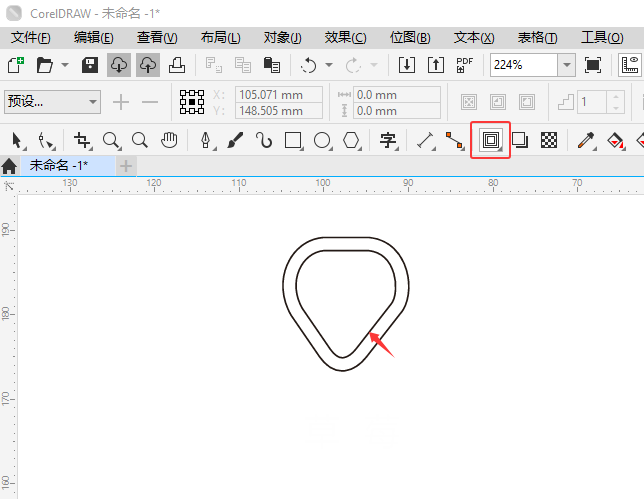Select the Freehand curve tool
This screenshot has width=644, height=499.
[x=264, y=140]
